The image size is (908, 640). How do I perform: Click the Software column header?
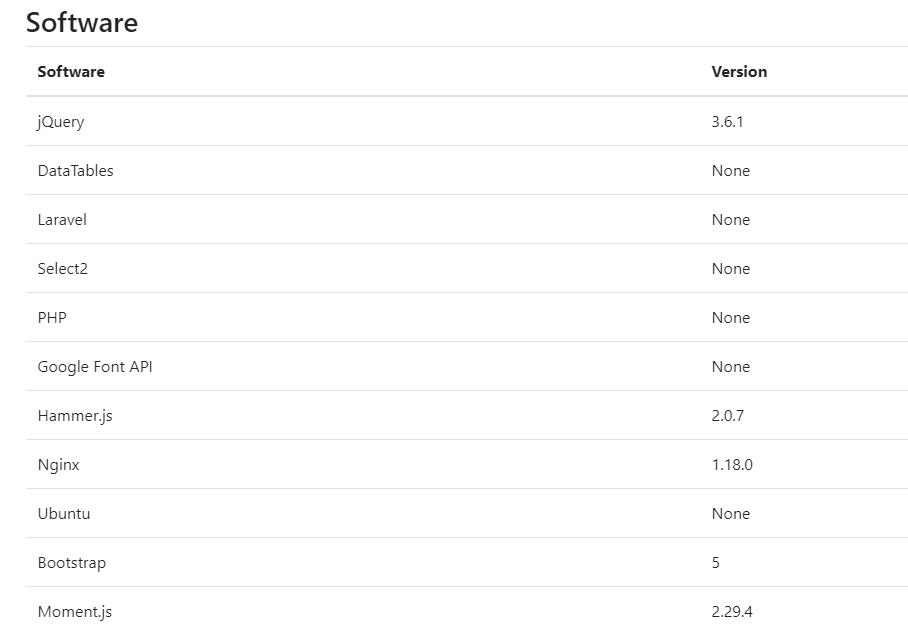pos(71,72)
